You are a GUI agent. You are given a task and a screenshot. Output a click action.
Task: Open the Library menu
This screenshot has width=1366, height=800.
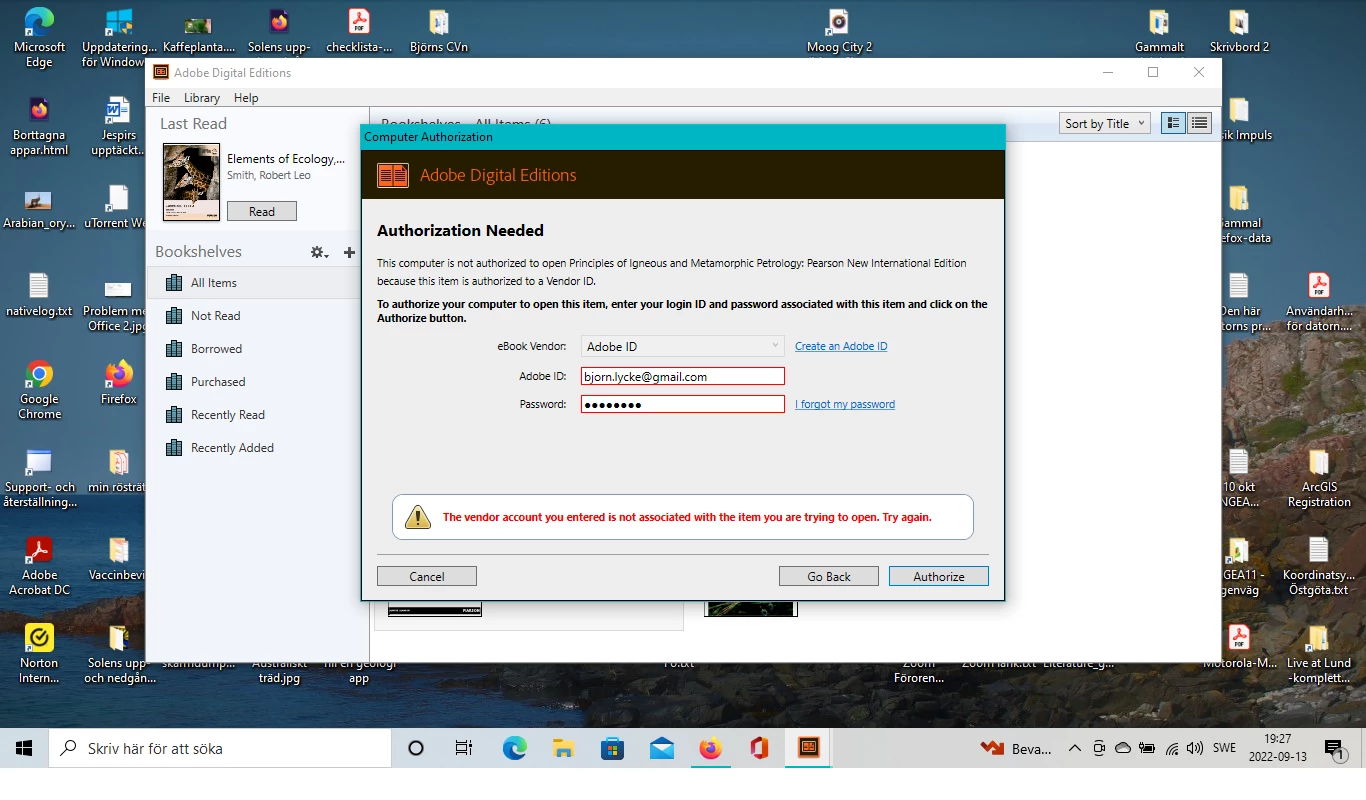202,98
